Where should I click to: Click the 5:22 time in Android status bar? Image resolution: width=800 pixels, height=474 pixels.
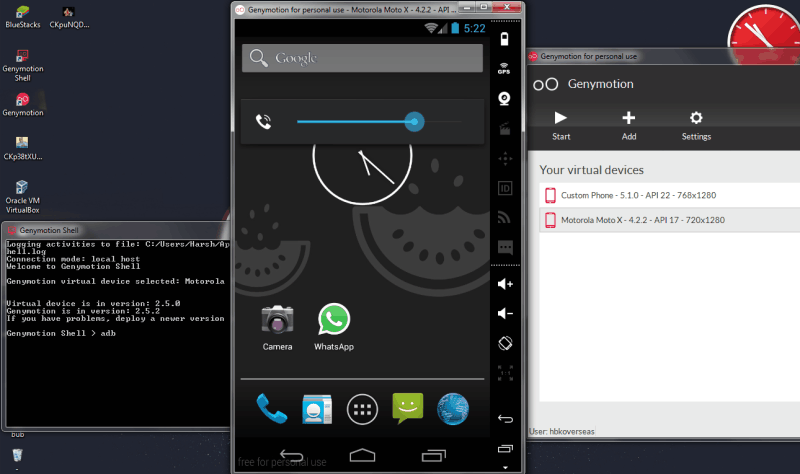(474, 29)
